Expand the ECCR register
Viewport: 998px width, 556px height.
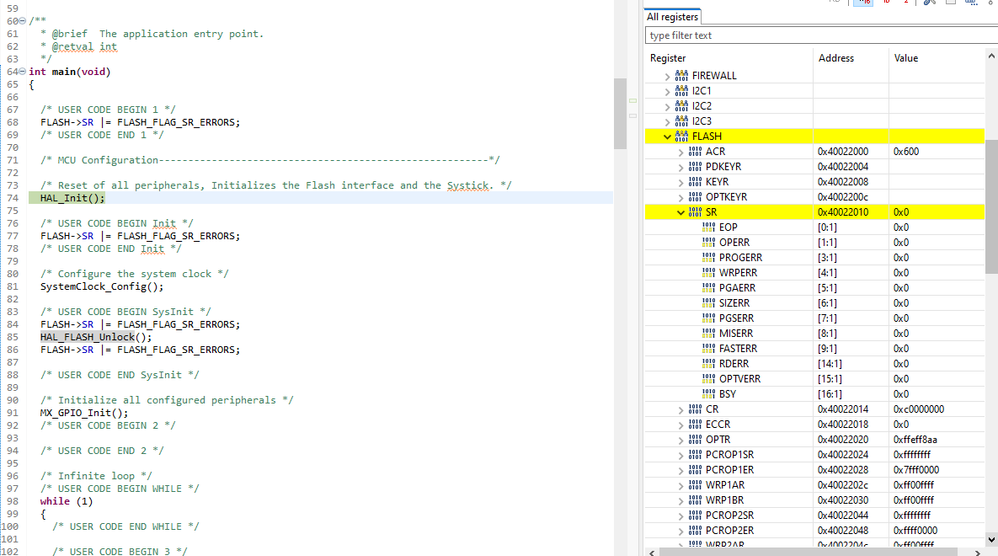coord(680,425)
